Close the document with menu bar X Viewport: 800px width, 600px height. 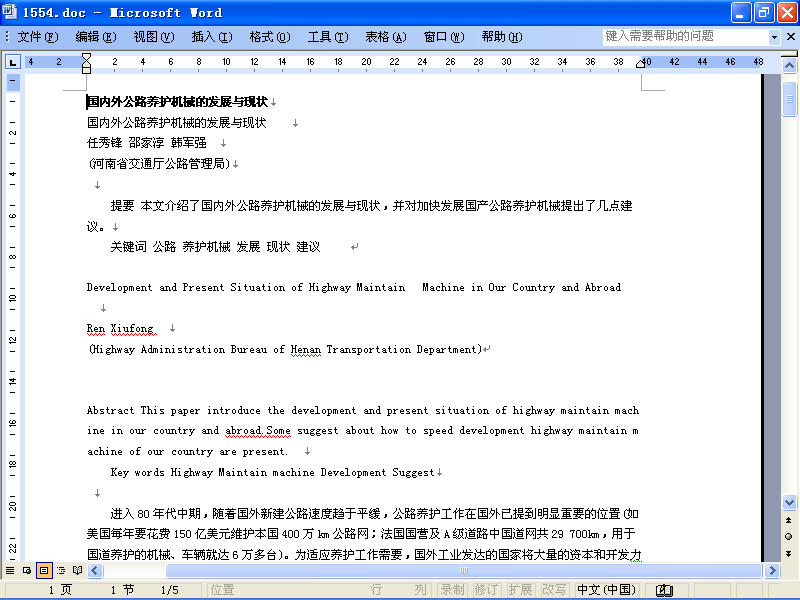pyautogui.click(x=791, y=37)
